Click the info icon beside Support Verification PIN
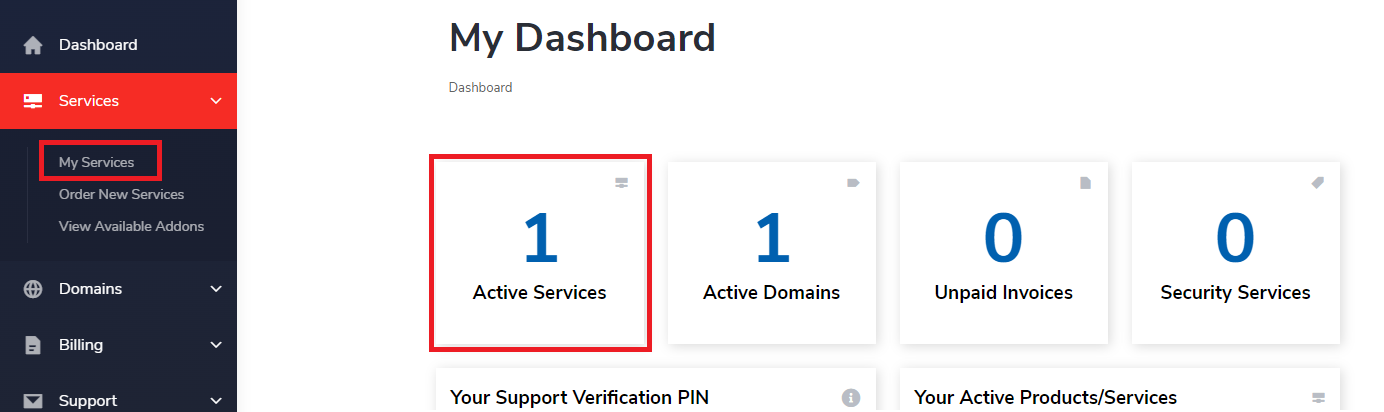The width and height of the screenshot is (1384, 412). (x=851, y=397)
